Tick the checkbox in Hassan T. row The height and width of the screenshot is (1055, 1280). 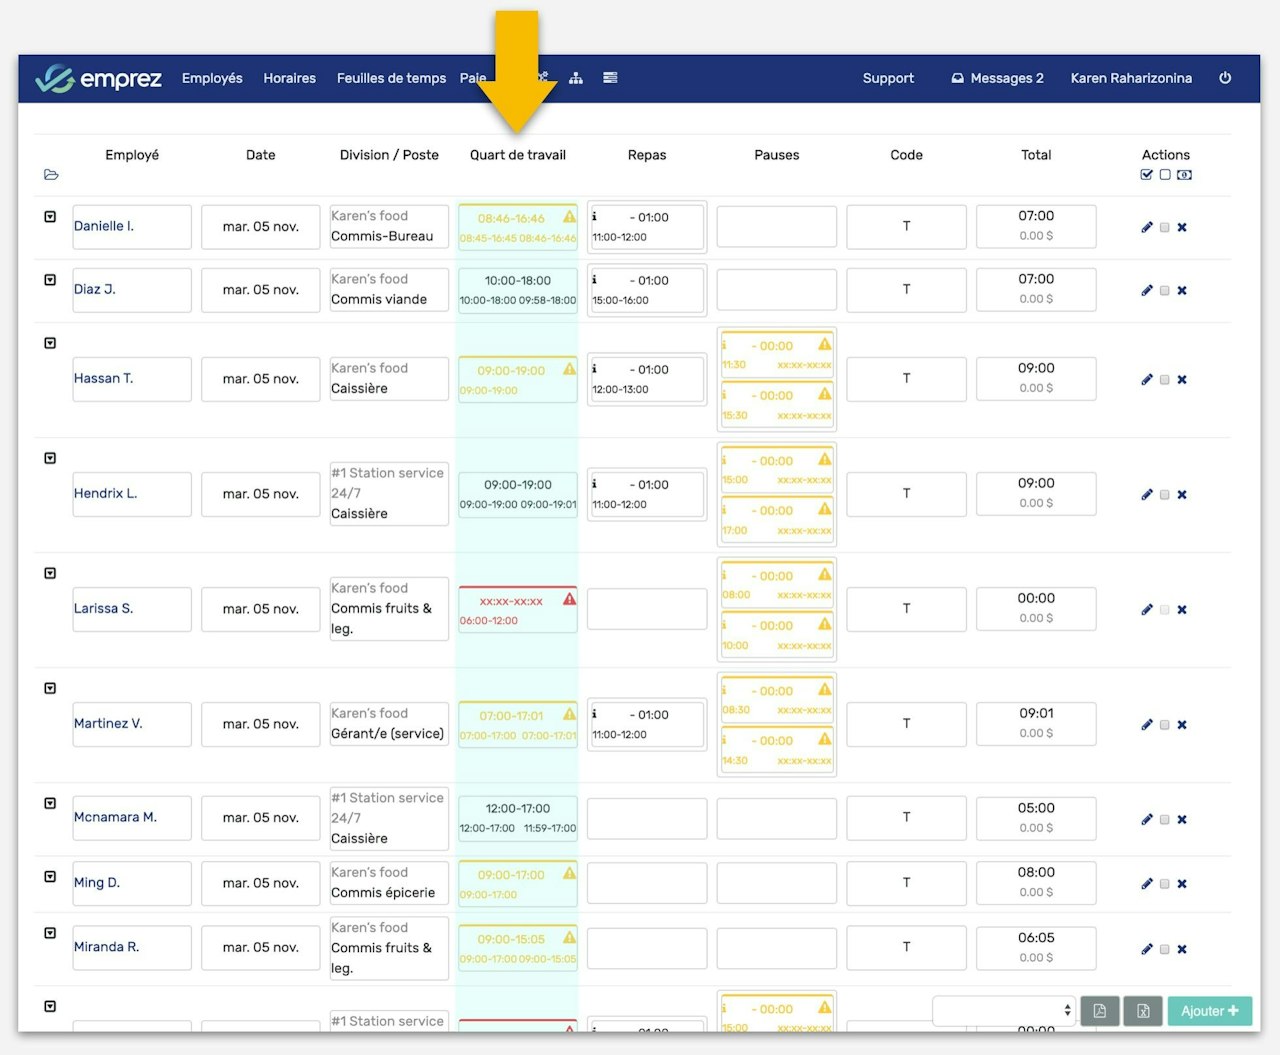pyautogui.click(x=1164, y=380)
